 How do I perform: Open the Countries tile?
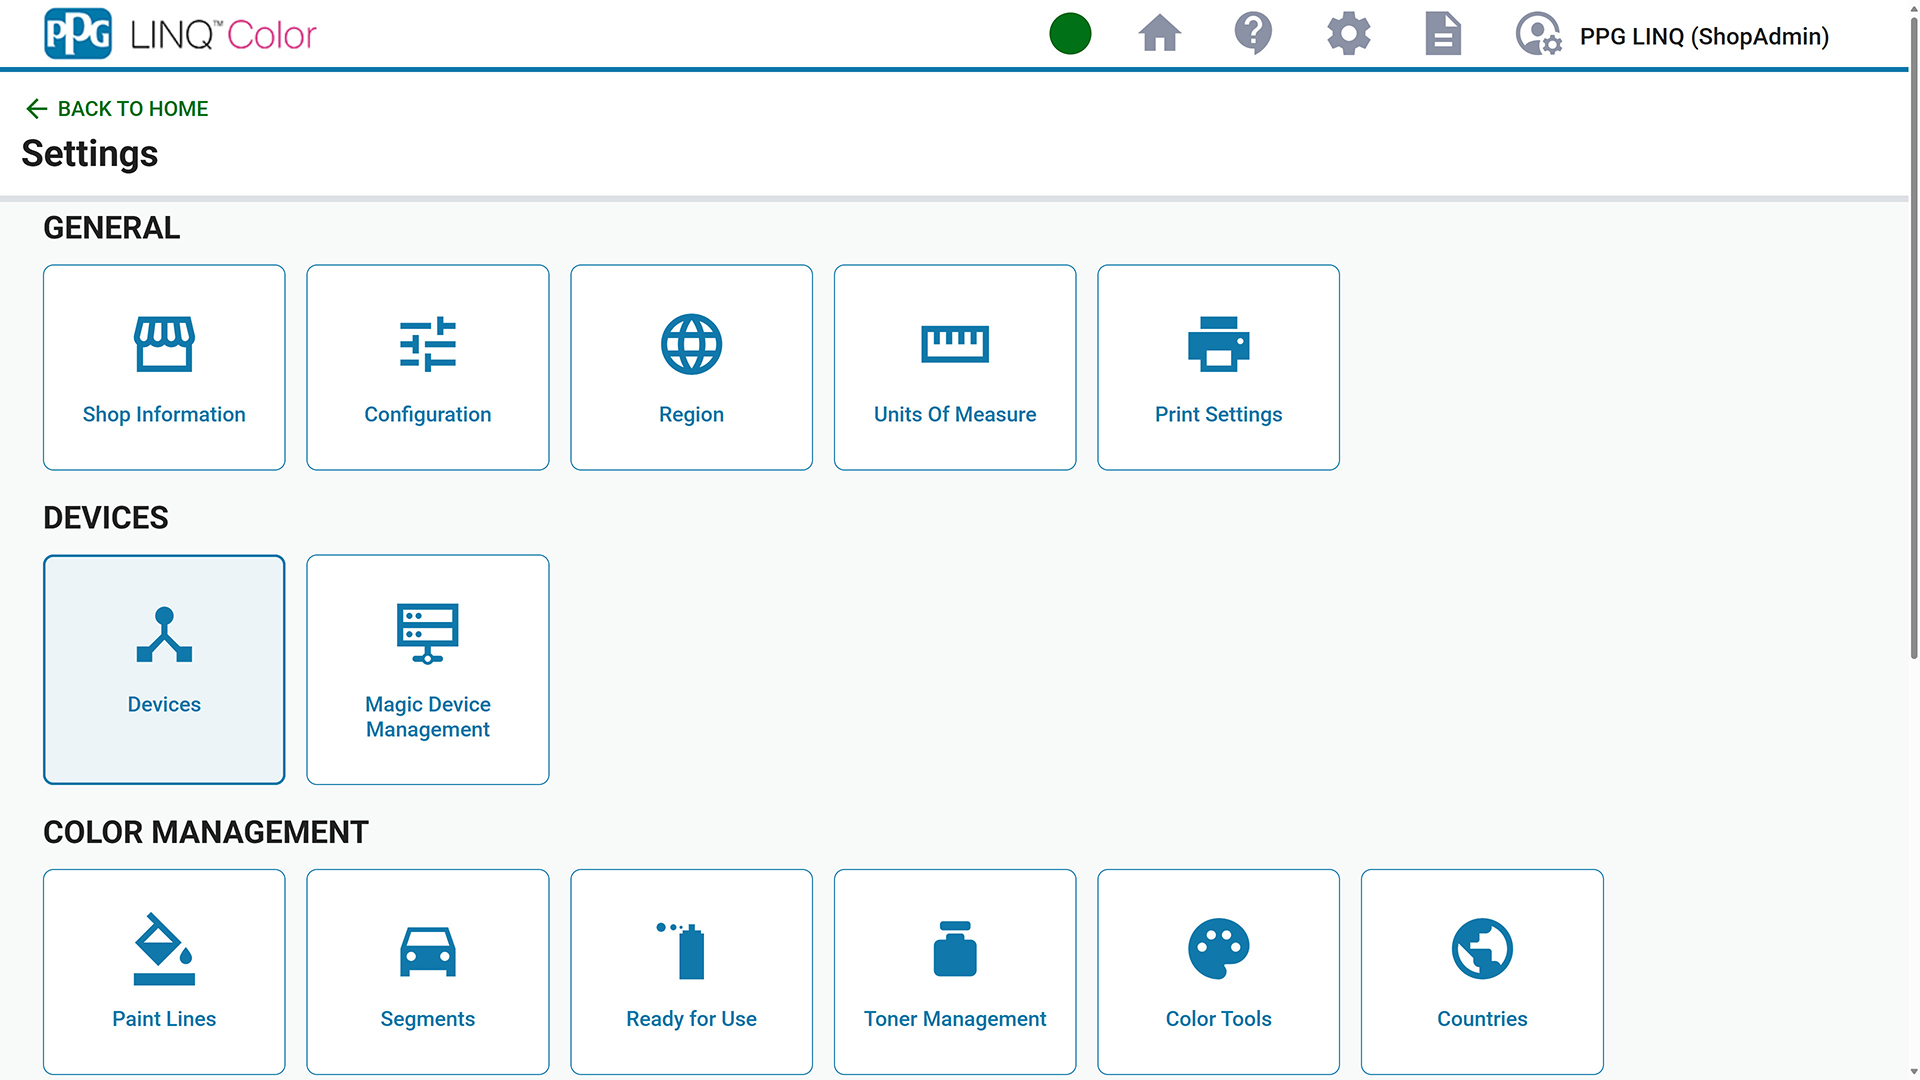(x=1481, y=971)
